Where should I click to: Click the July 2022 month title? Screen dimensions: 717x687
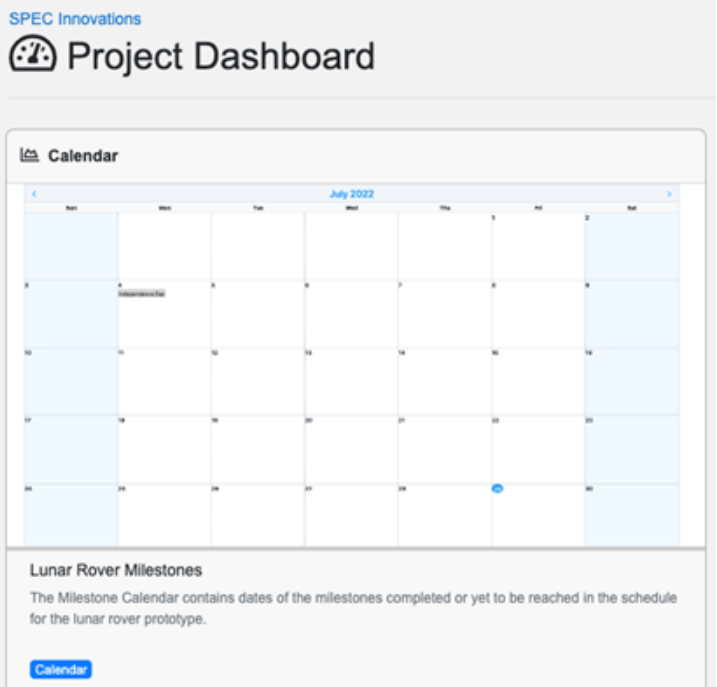[351, 194]
